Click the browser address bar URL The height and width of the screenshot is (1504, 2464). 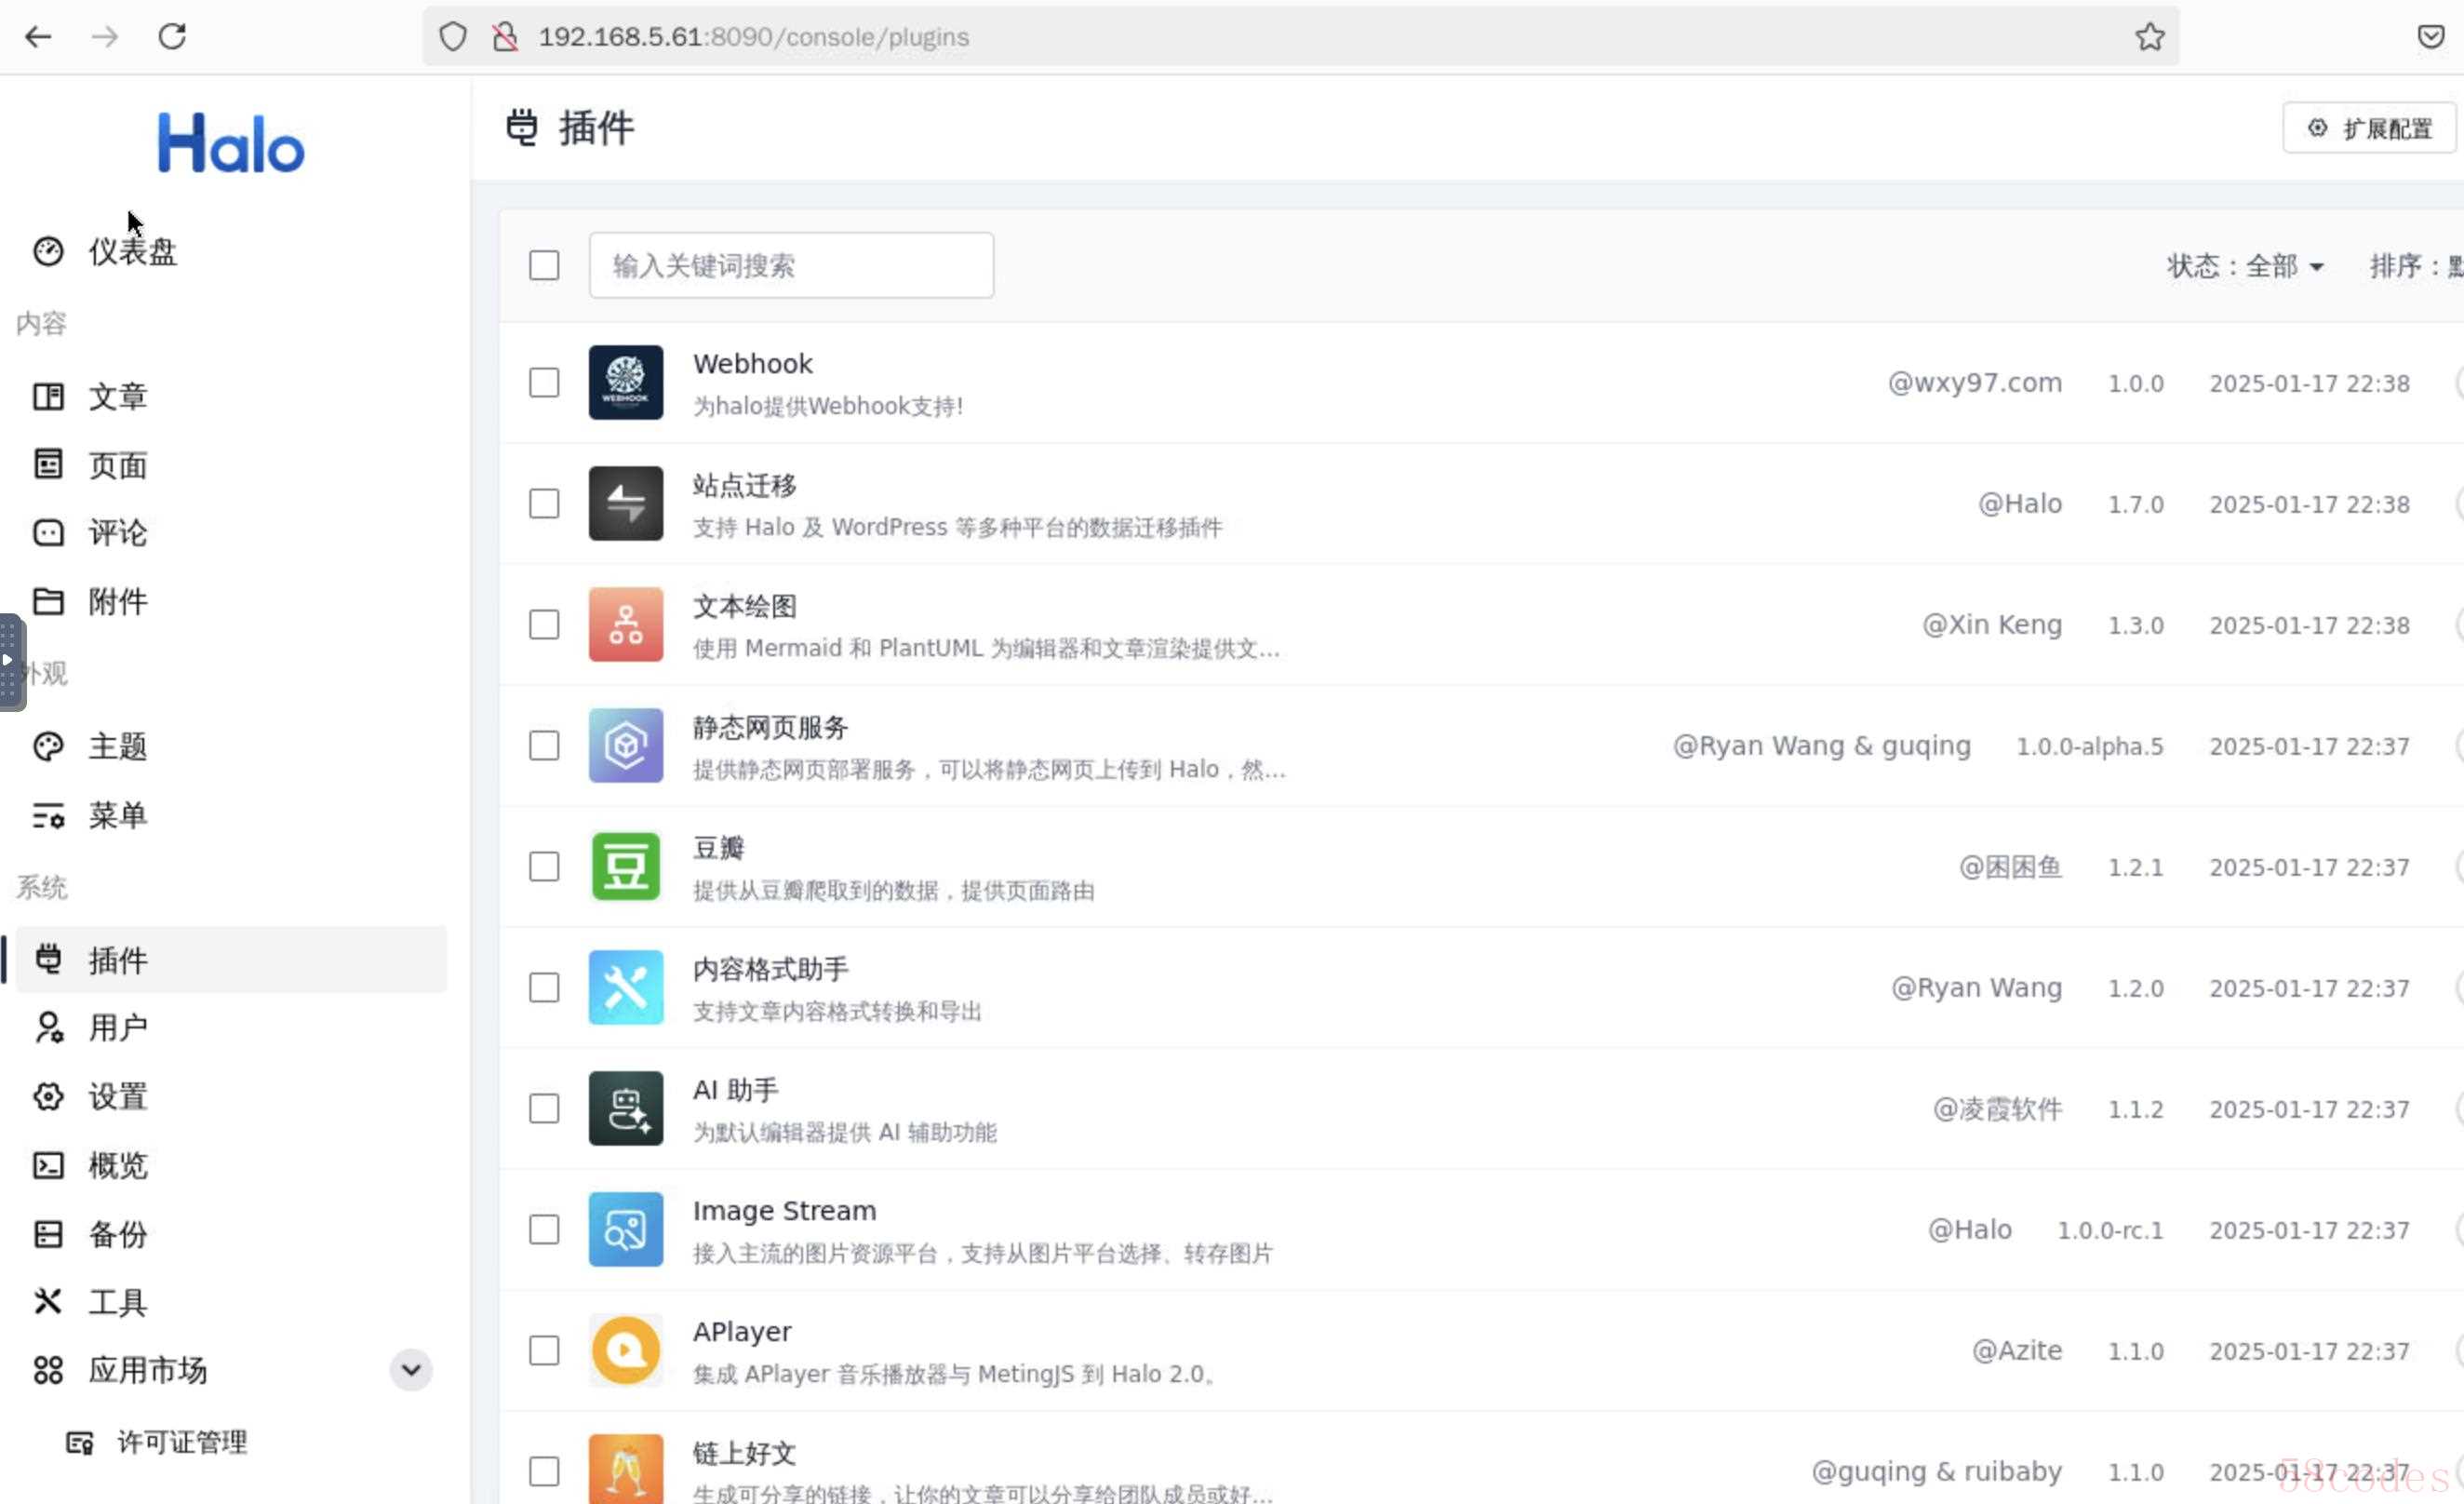(754, 37)
